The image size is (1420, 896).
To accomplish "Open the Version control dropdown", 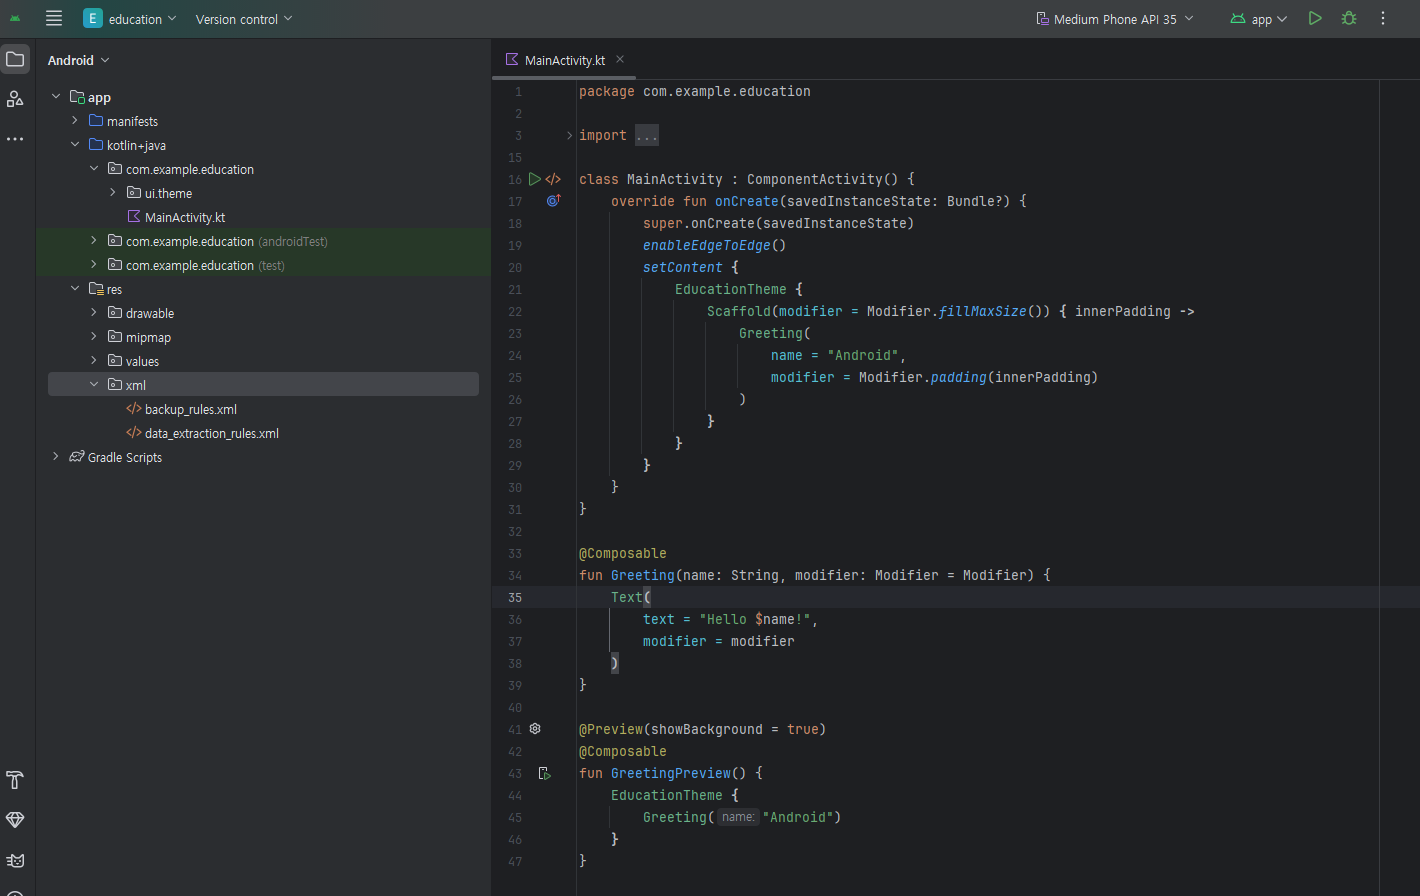I will tap(244, 19).
